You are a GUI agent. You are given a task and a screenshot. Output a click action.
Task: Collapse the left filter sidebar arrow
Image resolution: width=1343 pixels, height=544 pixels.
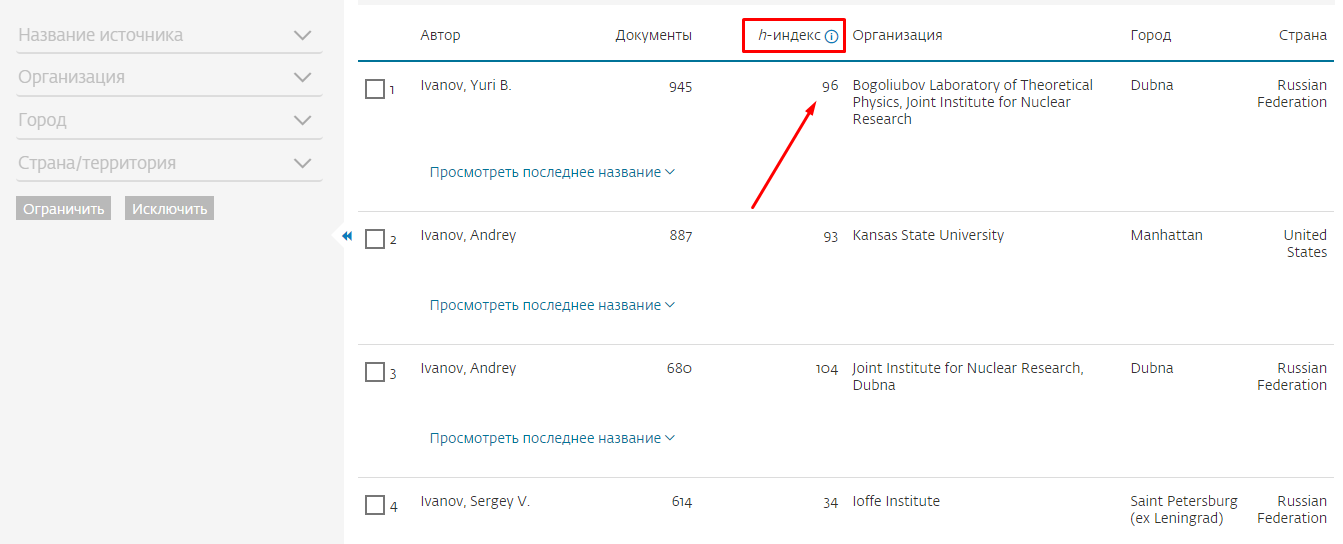point(346,236)
